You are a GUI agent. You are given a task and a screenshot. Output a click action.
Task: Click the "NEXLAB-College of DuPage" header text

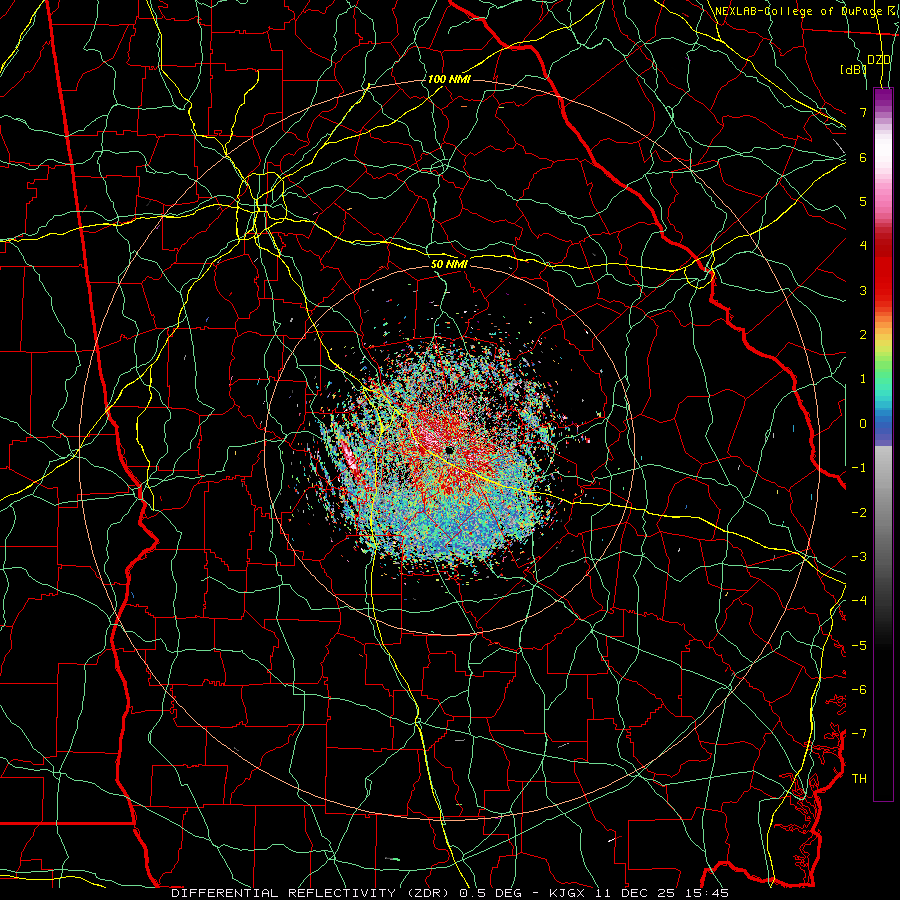pyautogui.click(x=798, y=11)
